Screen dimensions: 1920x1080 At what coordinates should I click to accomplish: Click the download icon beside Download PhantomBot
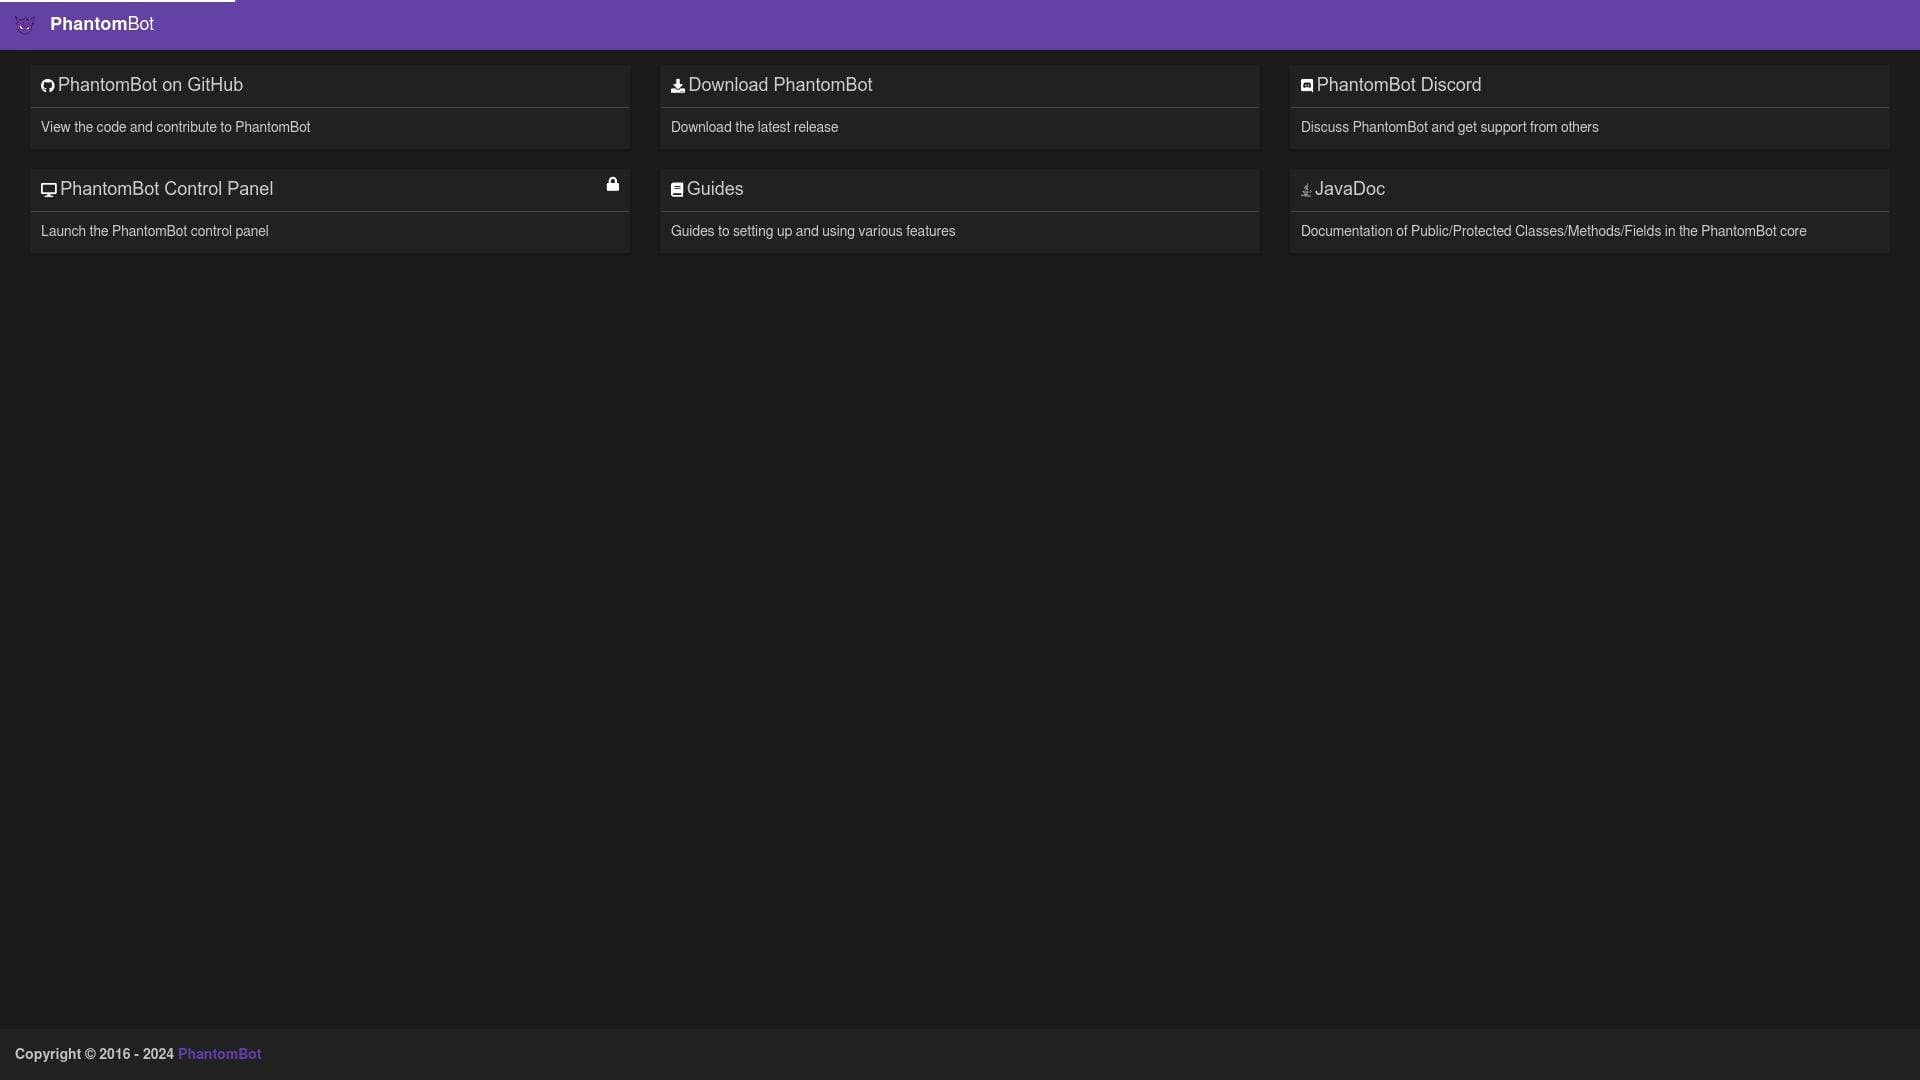pyautogui.click(x=677, y=86)
